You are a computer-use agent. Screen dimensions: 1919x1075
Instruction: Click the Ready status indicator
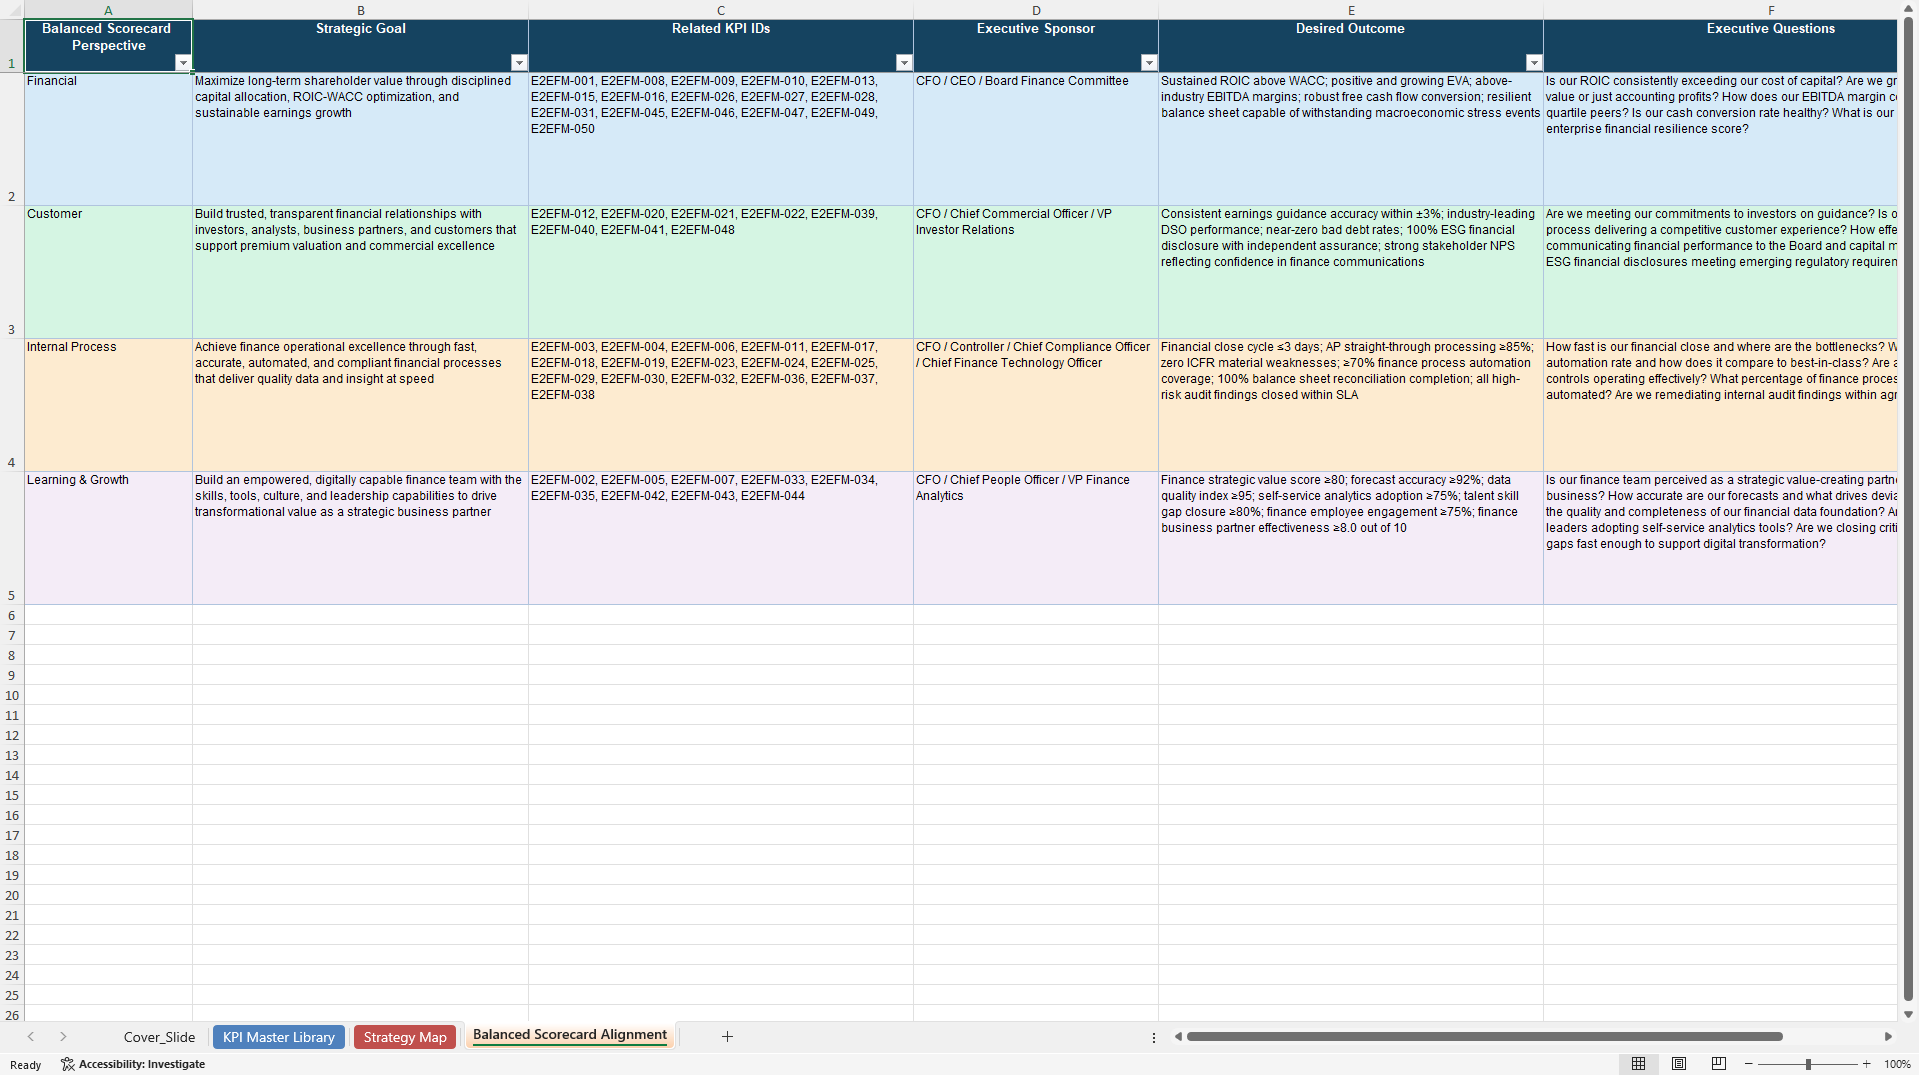25,1065
